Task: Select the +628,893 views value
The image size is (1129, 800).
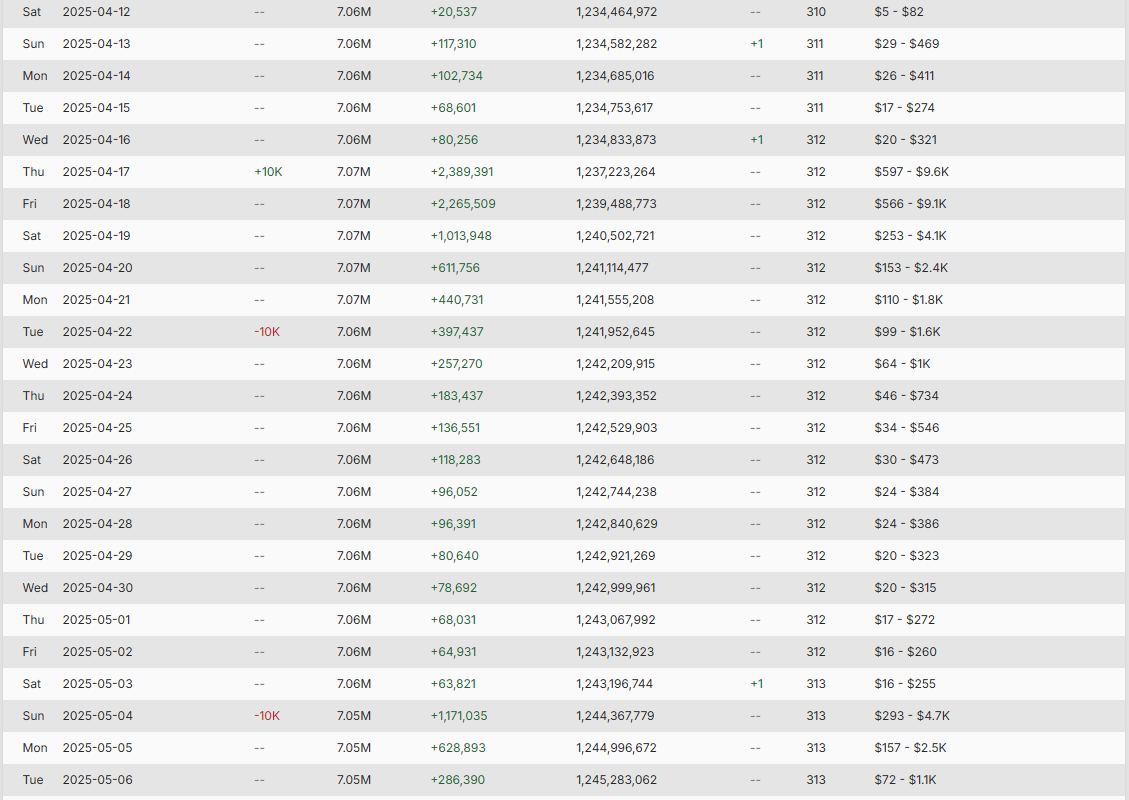Action: click(458, 748)
